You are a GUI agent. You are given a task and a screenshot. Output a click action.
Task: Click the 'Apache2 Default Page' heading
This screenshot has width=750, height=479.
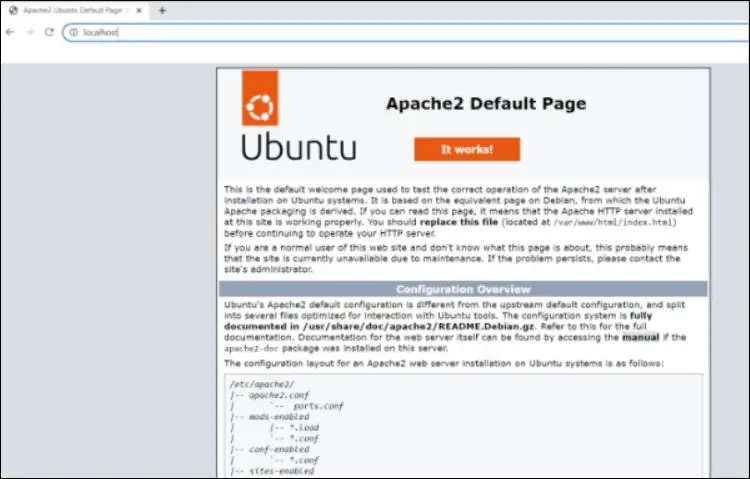pos(486,103)
